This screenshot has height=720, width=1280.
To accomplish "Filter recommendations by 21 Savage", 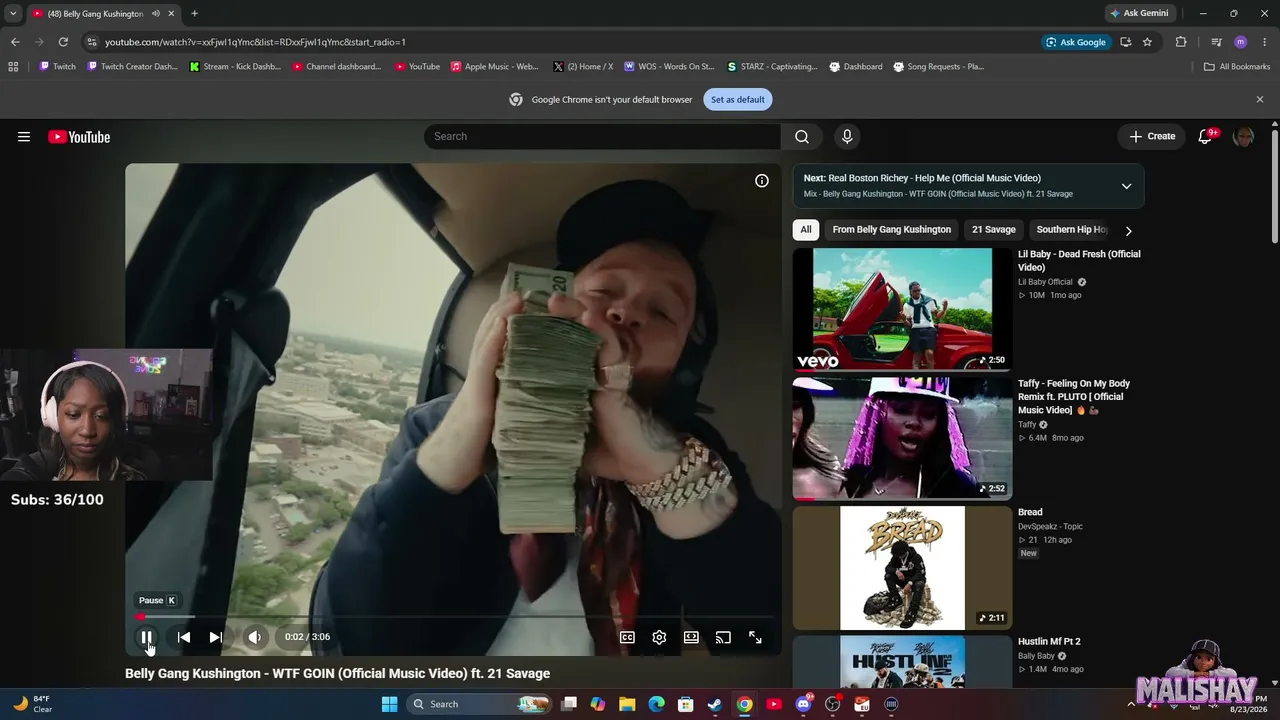I will (994, 229).
